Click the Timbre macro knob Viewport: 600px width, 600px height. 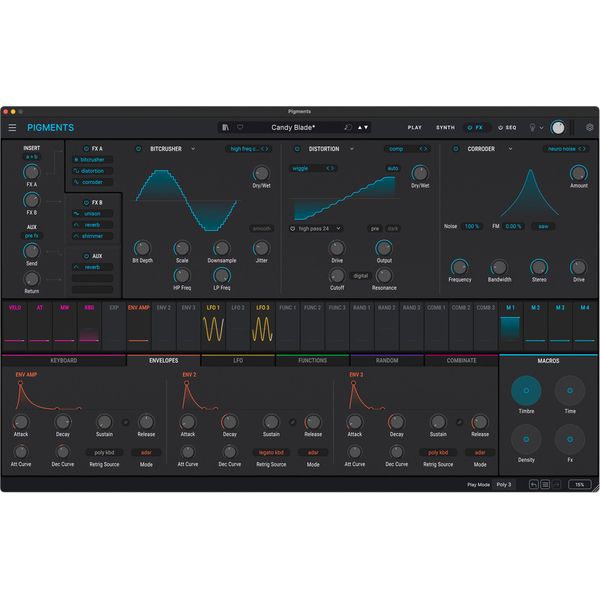click(525, 391)
